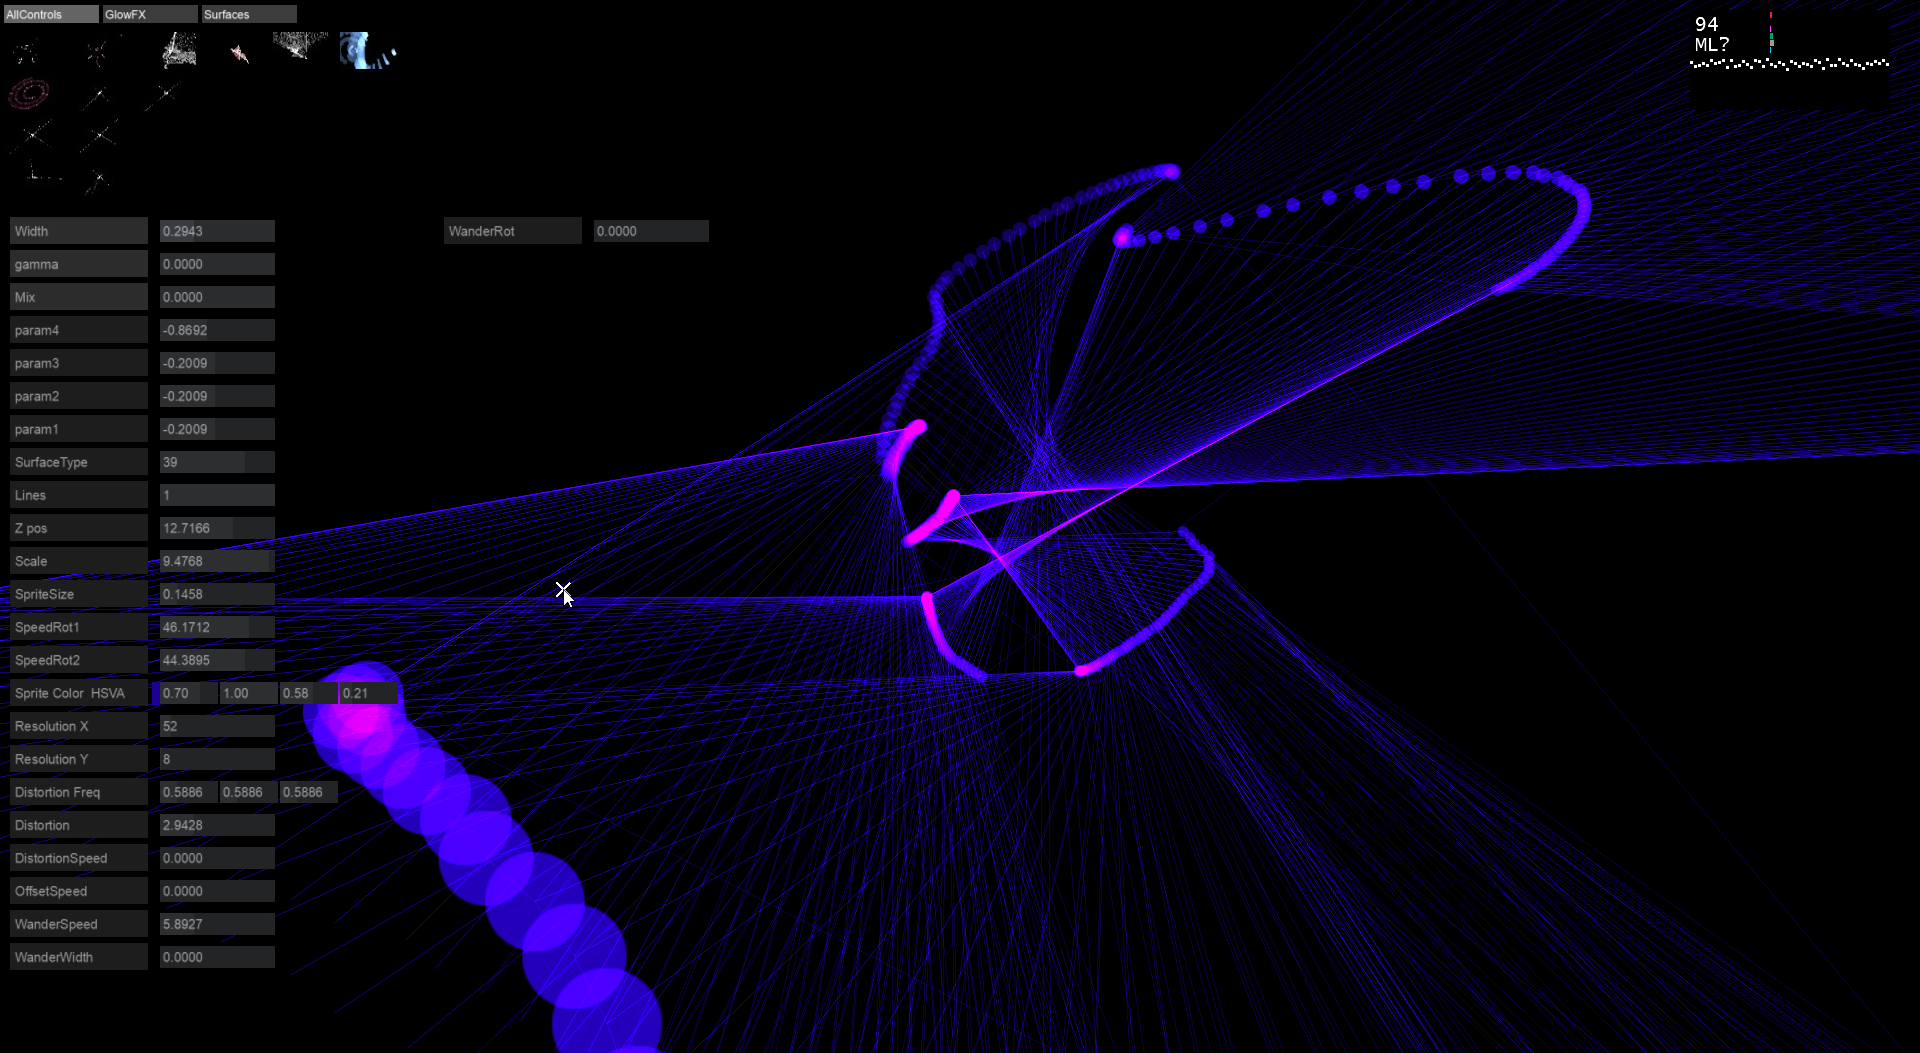Pick the pink lightning-shaped preset thumbnail
Viewport: 1920px width, 1053px height.
(x=239, y=53)
